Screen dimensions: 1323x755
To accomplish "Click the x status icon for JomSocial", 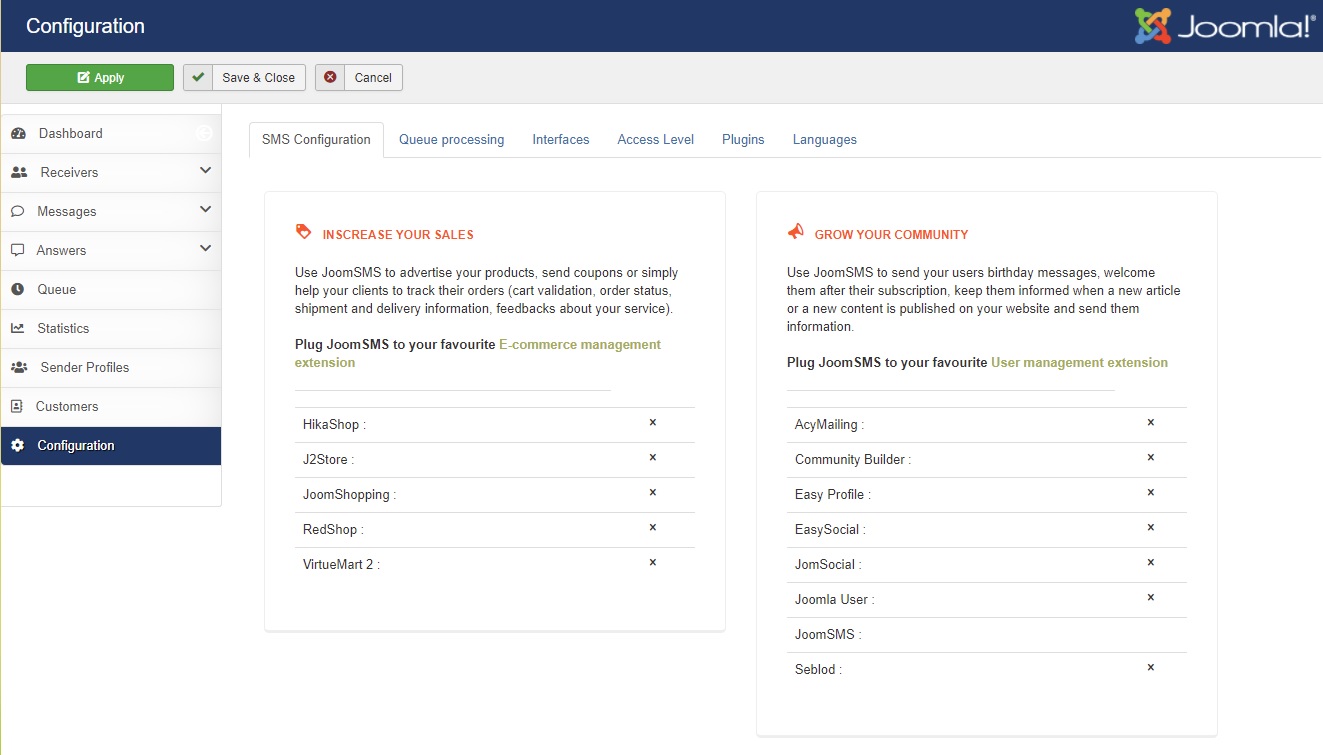I will pyautogui.click(x=1151, y=562).
